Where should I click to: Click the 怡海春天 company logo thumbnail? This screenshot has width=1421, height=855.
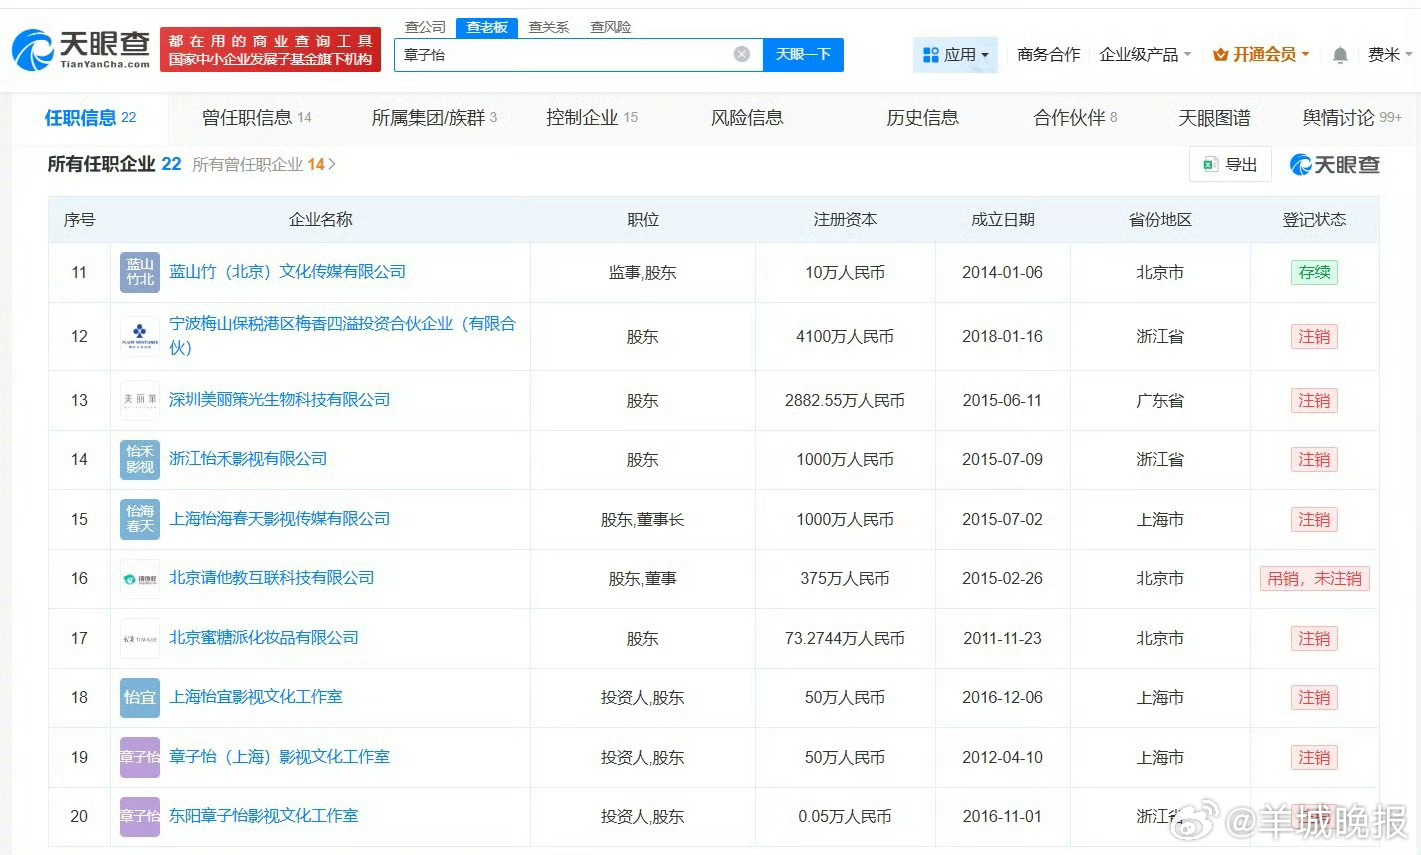139,519
